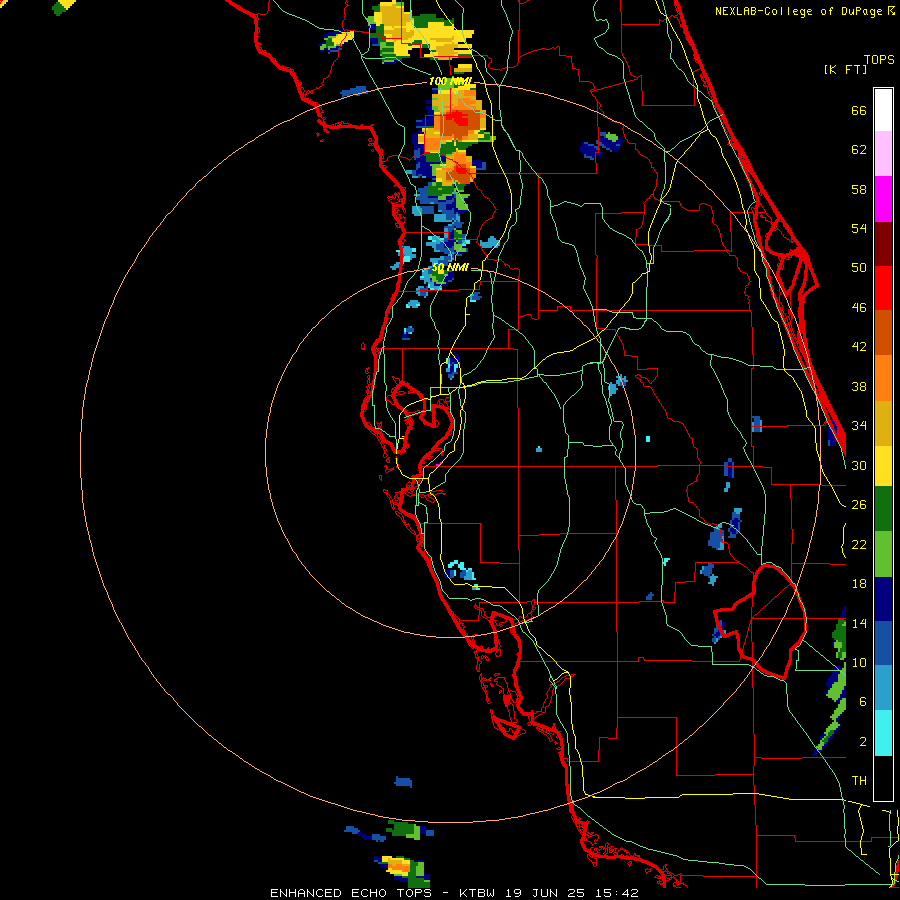Click the 30 value on the legend
Image resolution: width=900 pixels, height=900 pixels.
pyautogui.click(x=859, y=465)
